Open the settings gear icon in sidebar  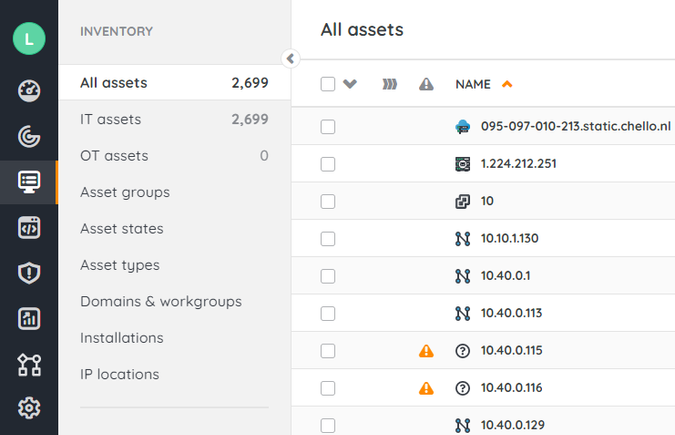pyautogui.click(x=29, y=408)
